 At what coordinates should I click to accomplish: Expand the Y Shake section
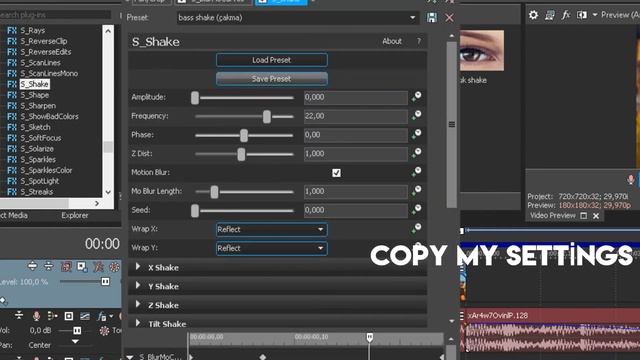point(138,286)
